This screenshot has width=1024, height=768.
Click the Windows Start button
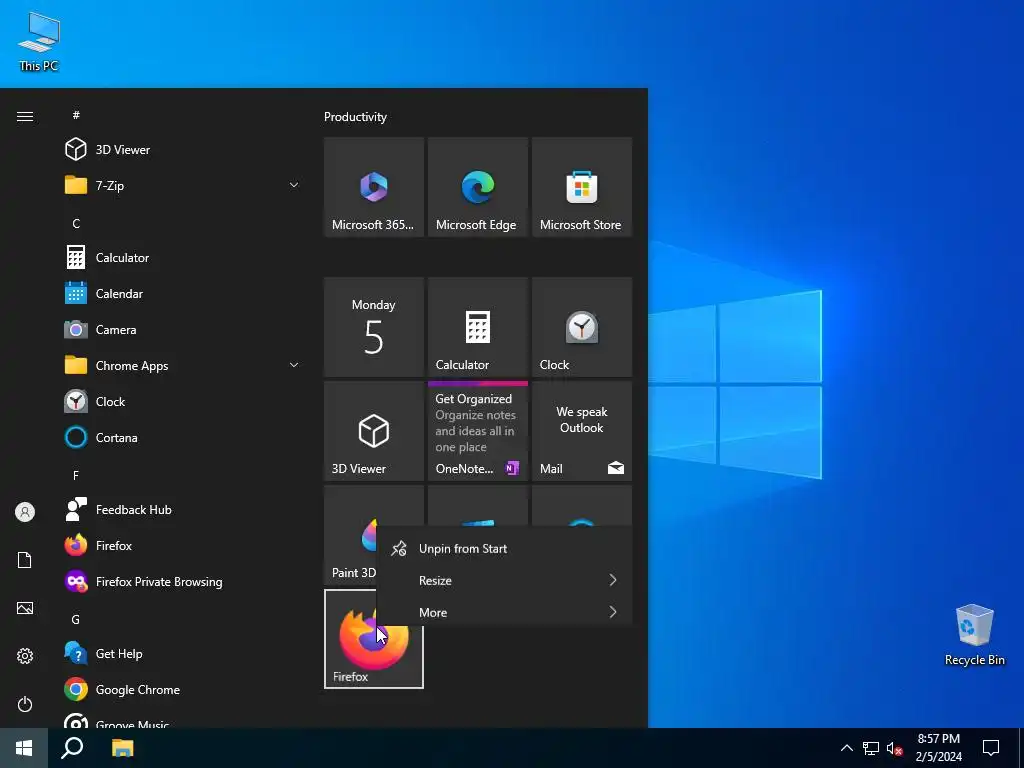24,748
